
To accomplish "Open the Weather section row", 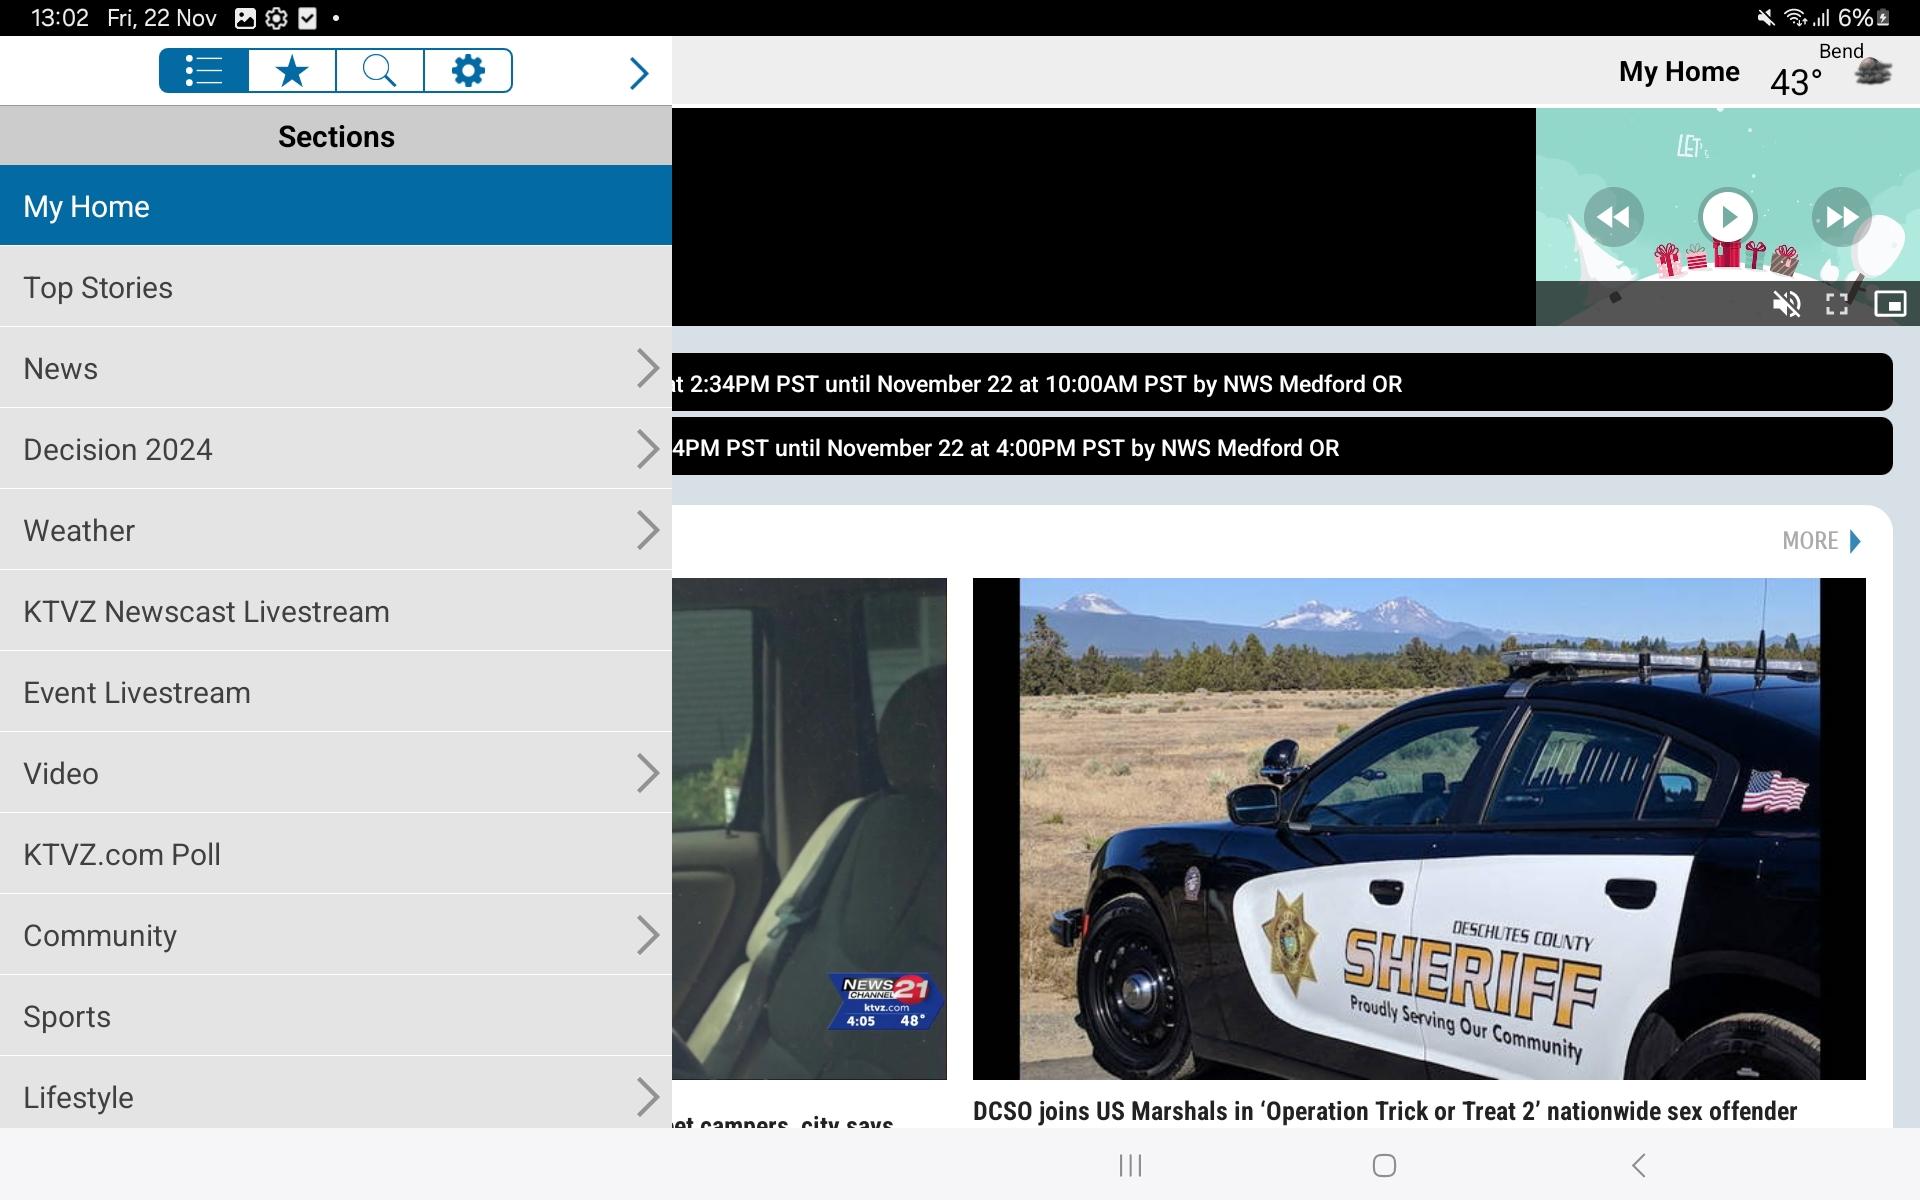I will tap(336, 530).
